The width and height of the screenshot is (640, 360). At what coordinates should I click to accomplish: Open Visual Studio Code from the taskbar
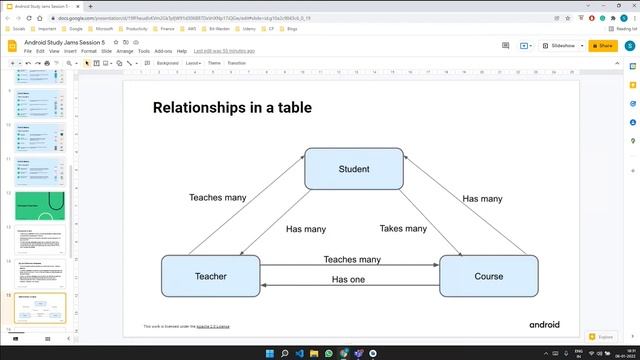click(299, 353)
